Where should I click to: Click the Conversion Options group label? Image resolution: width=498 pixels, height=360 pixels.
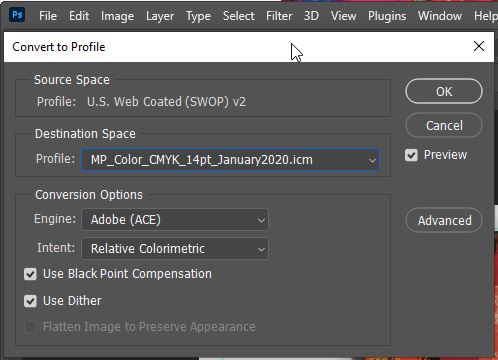click(x=89, y=195)
